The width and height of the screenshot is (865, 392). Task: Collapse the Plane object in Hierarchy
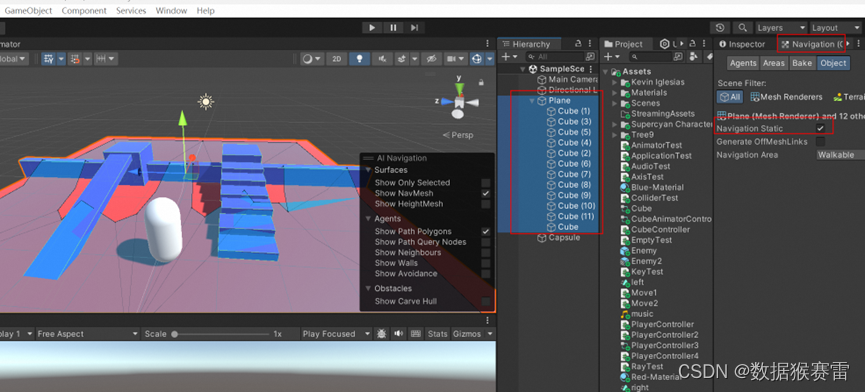point(532,101)
